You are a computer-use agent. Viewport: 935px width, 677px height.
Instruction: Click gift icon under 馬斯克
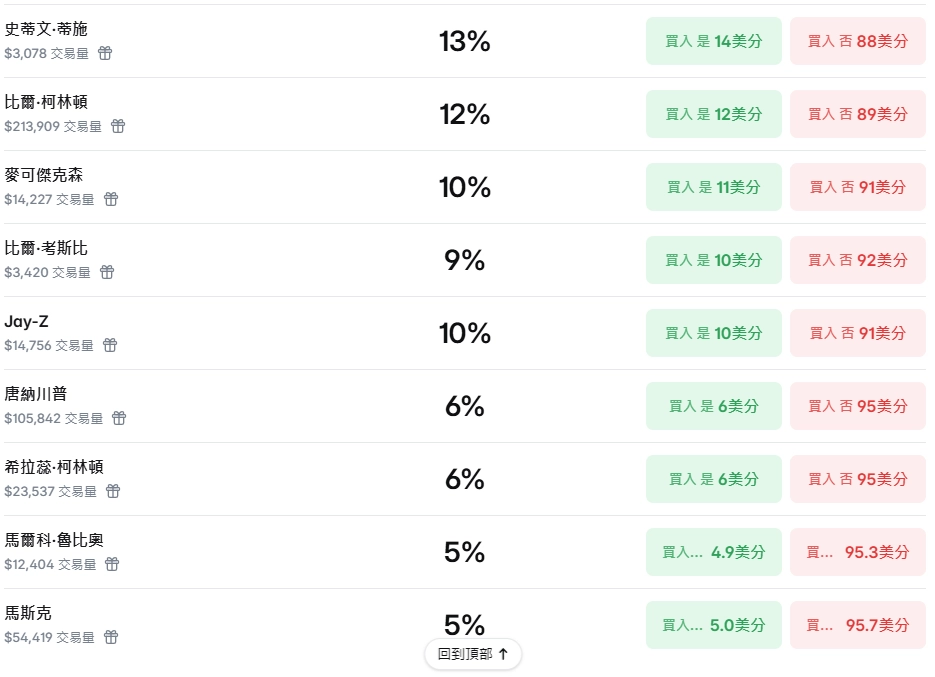[x=111, y=637]
